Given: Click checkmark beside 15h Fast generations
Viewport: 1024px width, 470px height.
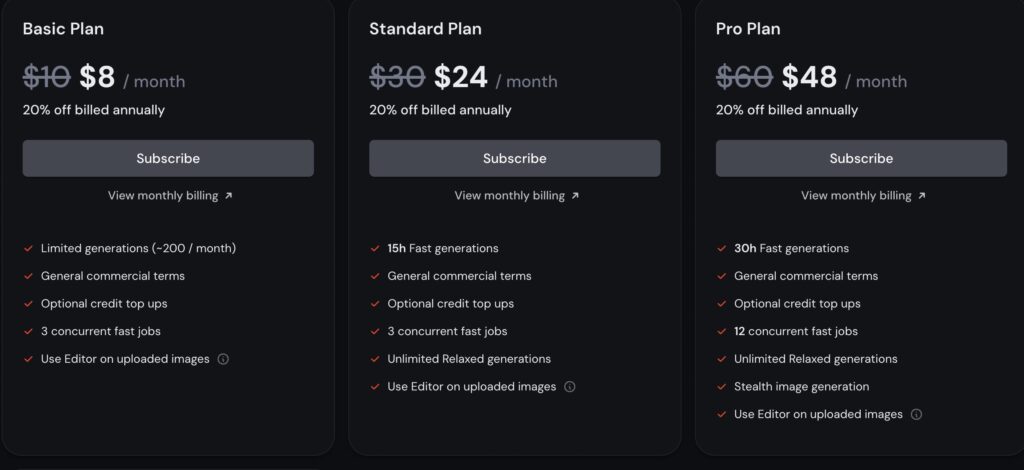Looking at the screenshot, I should (375, 248).
